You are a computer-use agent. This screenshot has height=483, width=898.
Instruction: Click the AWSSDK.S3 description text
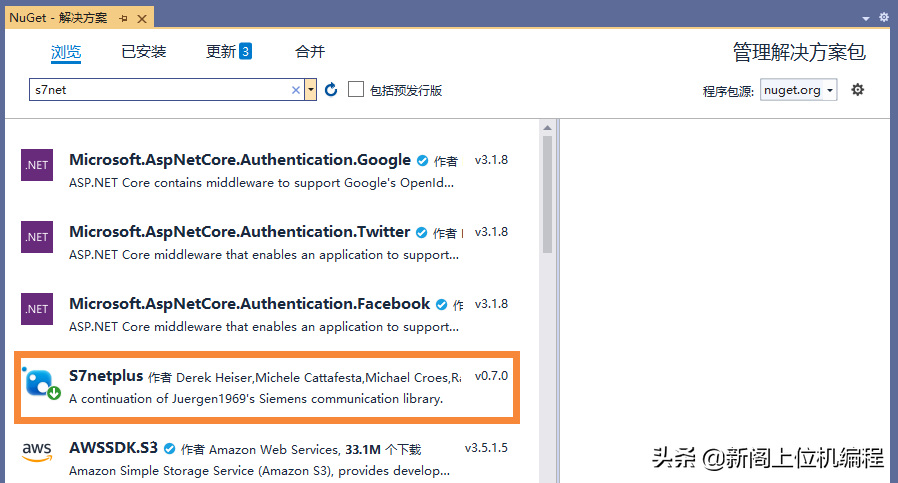[x=259, y=471]
